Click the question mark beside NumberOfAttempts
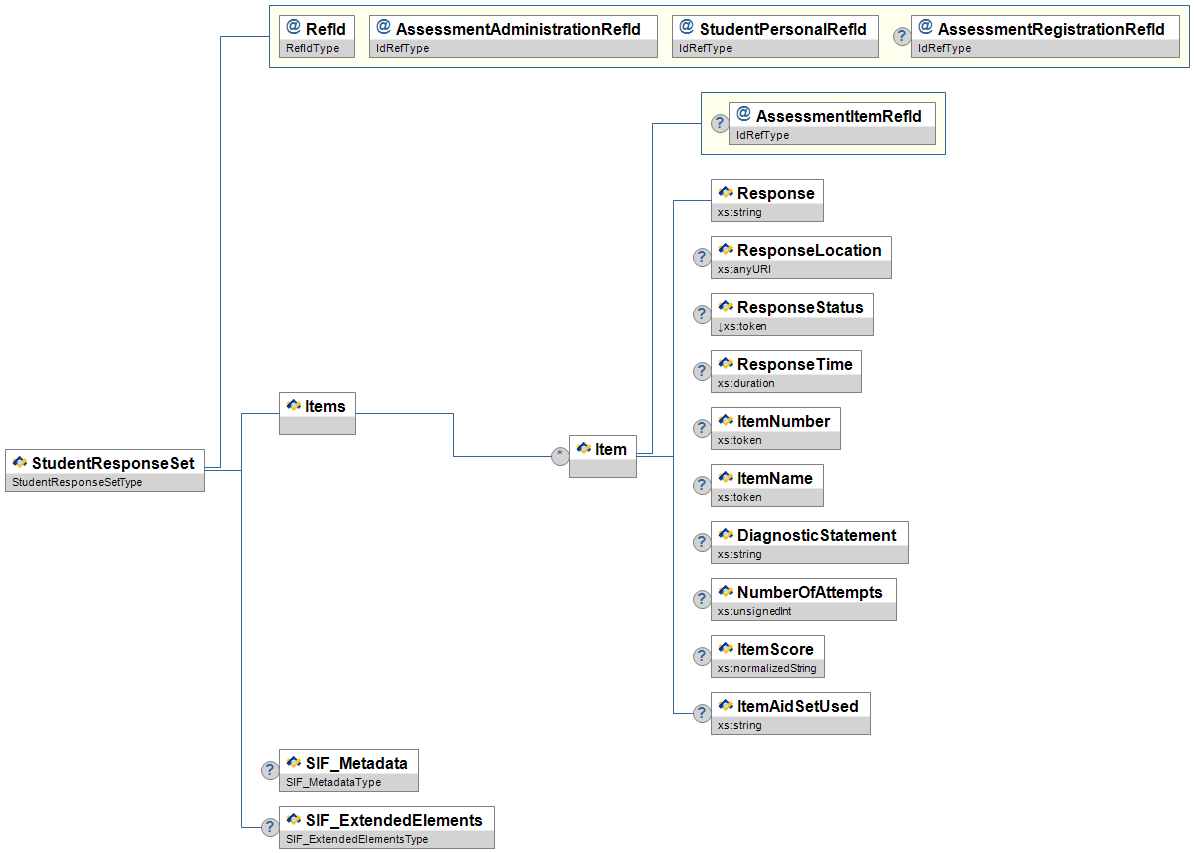 pos(702,600)
